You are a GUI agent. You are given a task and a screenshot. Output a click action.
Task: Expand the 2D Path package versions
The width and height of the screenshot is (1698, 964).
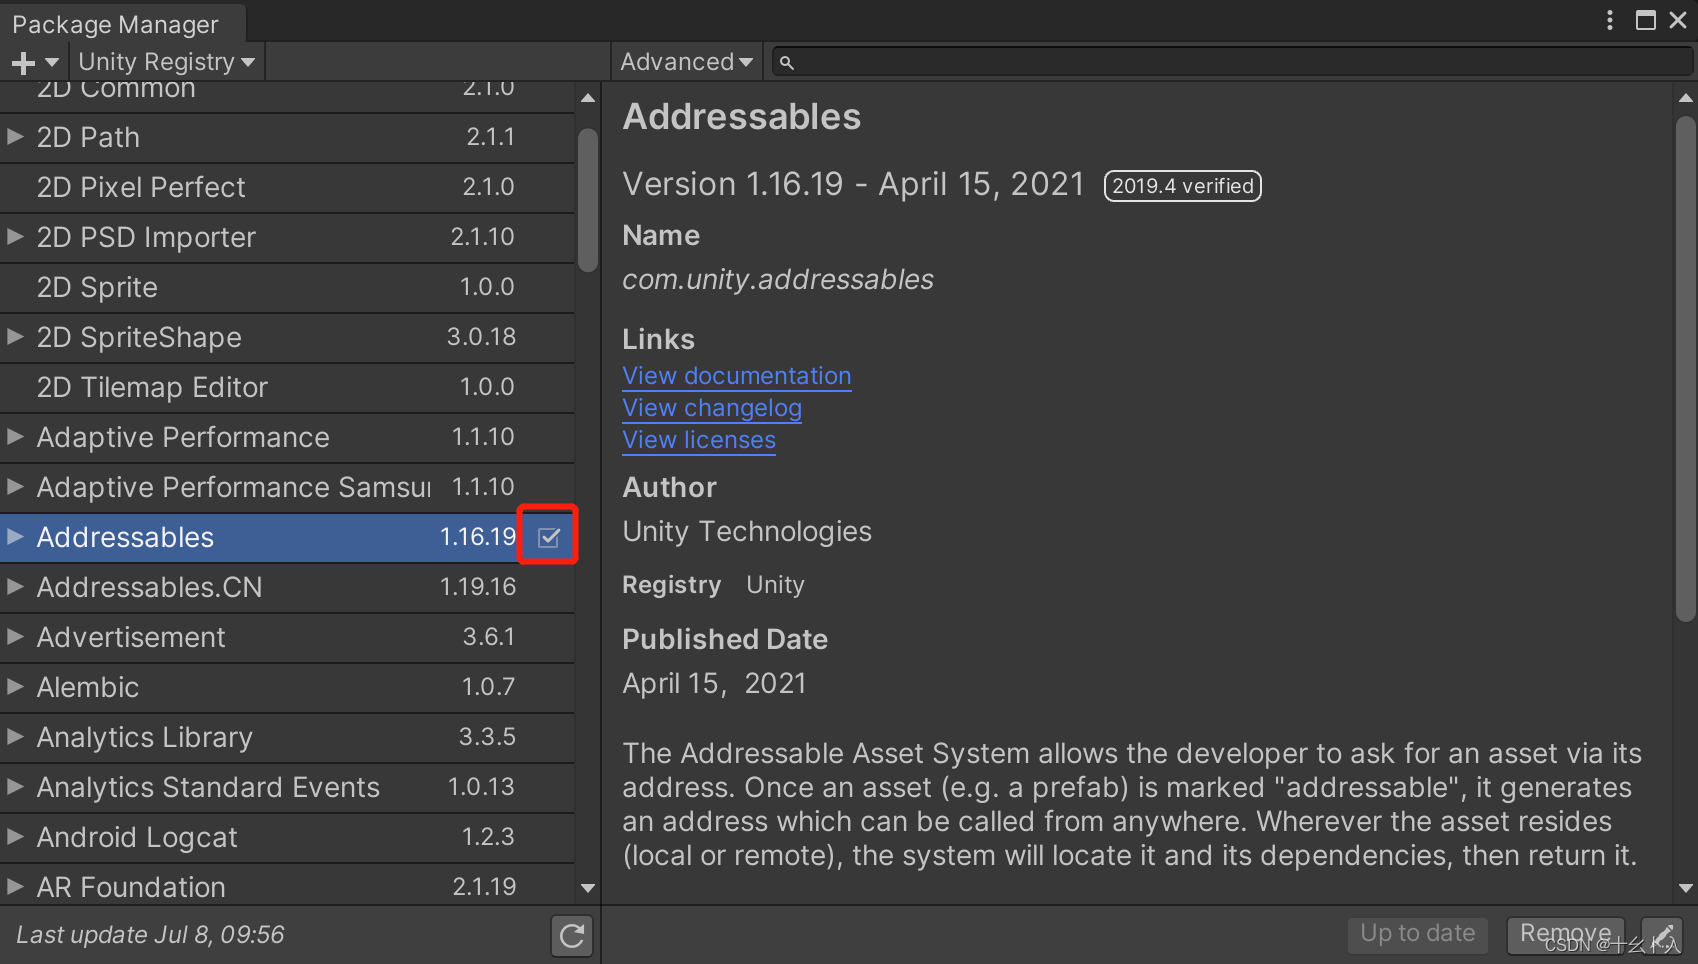click(15, 136)
